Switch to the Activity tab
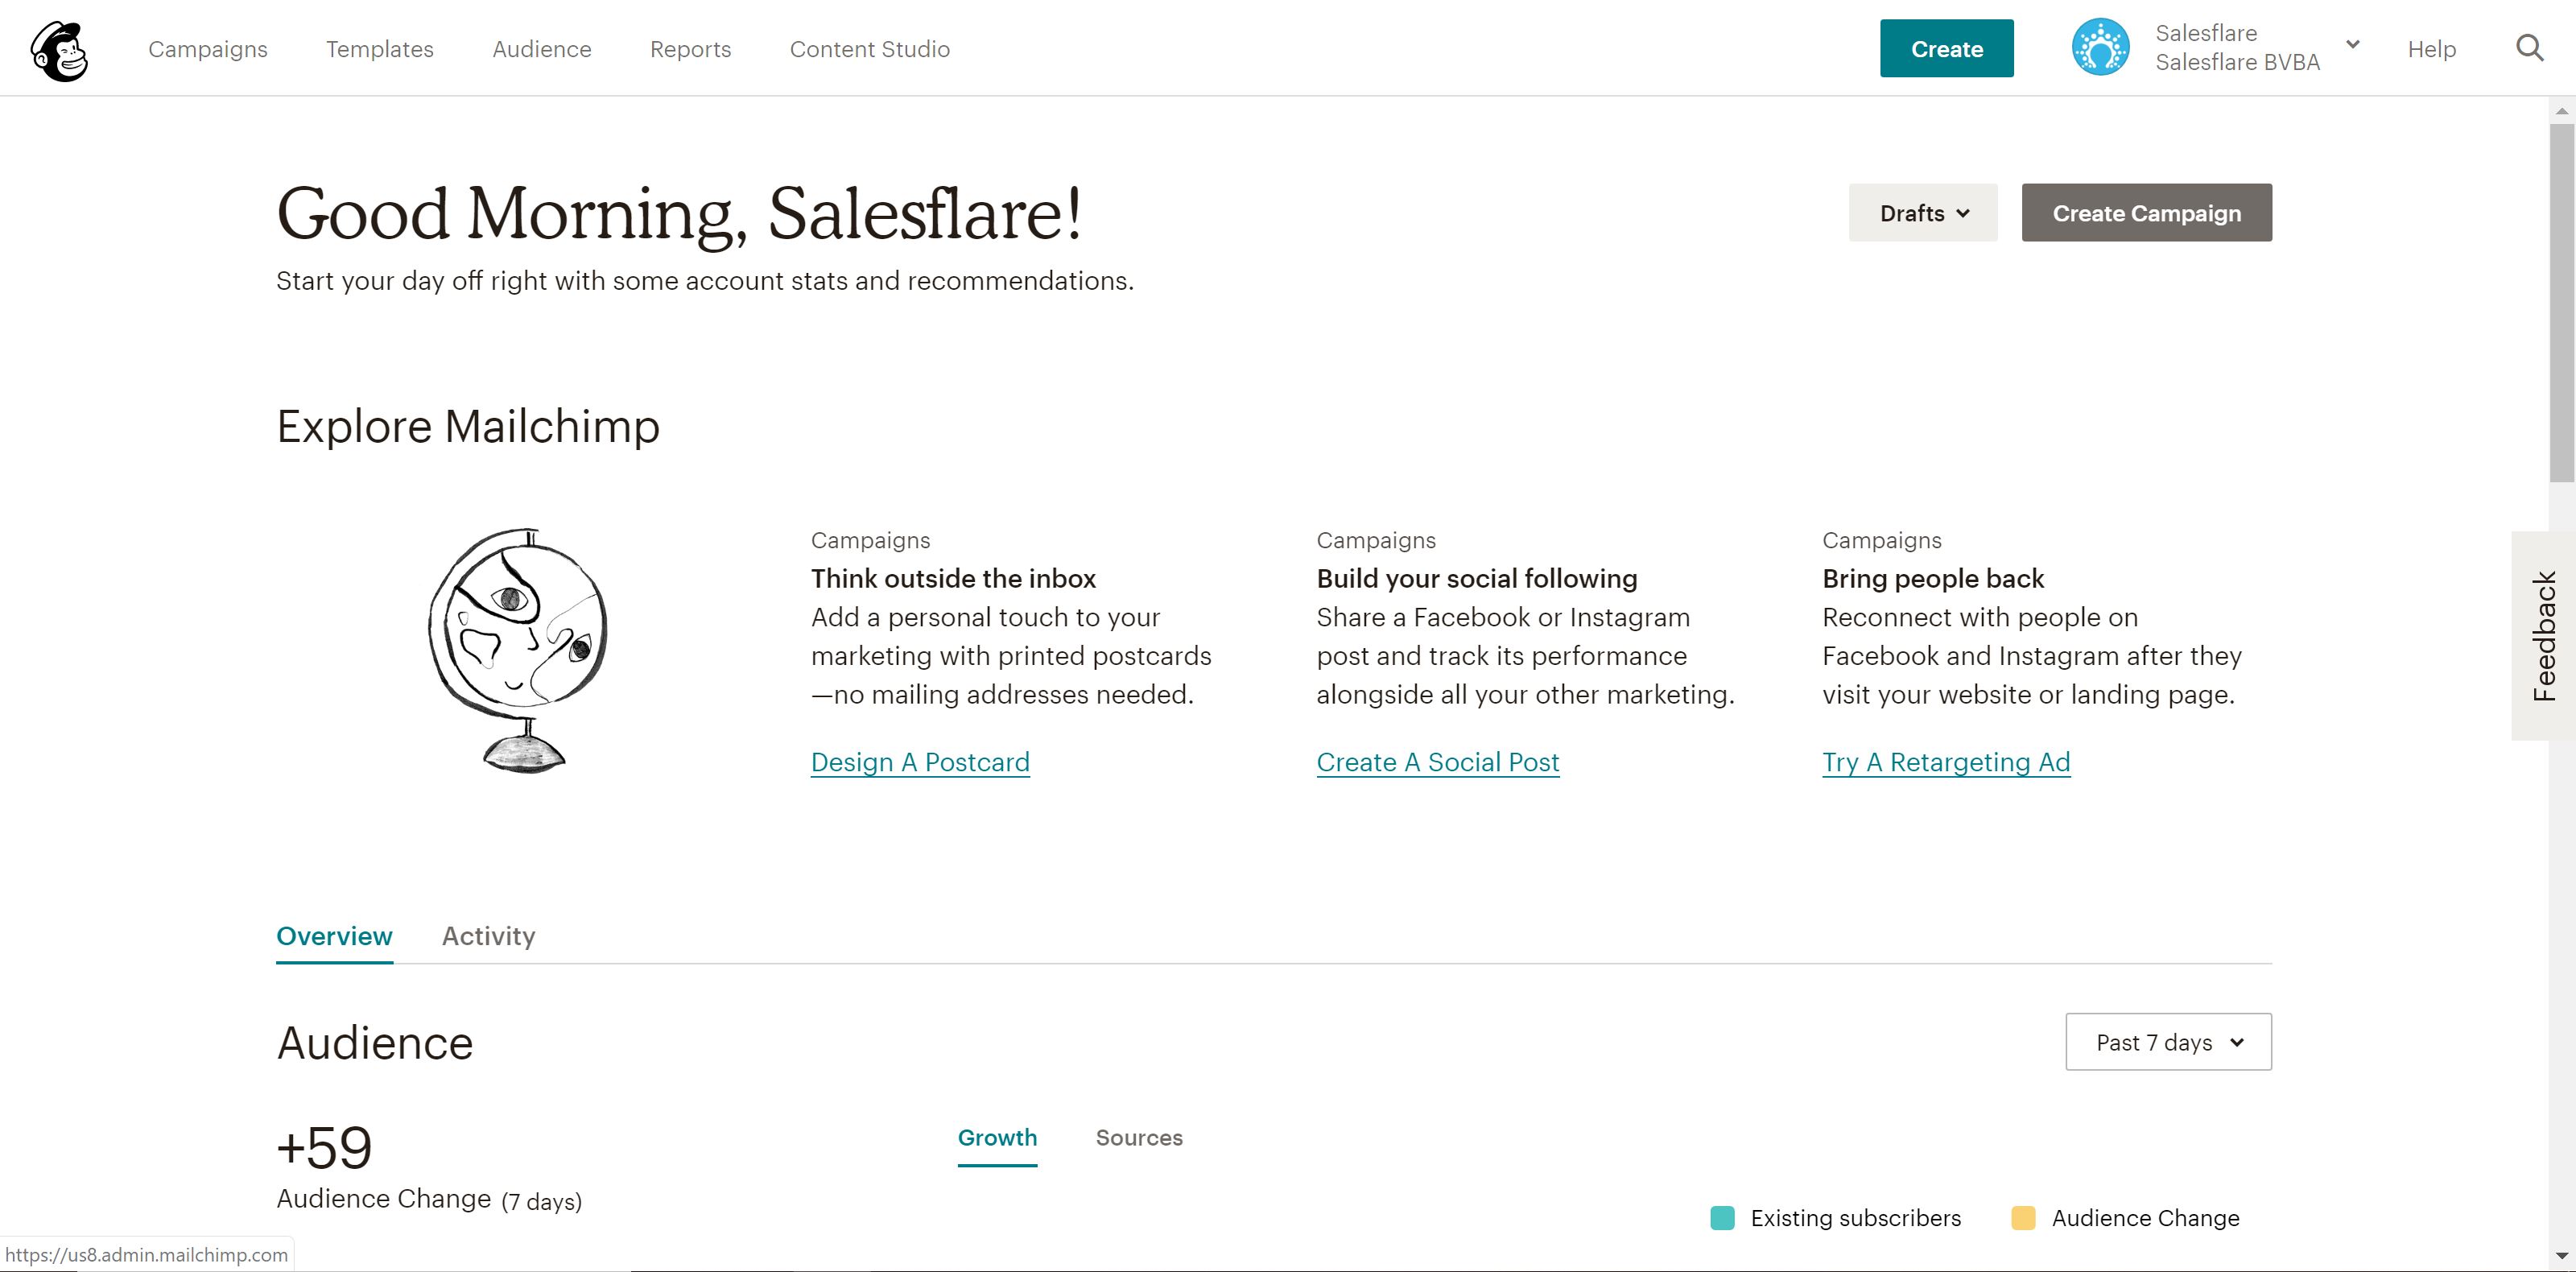This screenshot has height=1272, width=2576. 488,936
